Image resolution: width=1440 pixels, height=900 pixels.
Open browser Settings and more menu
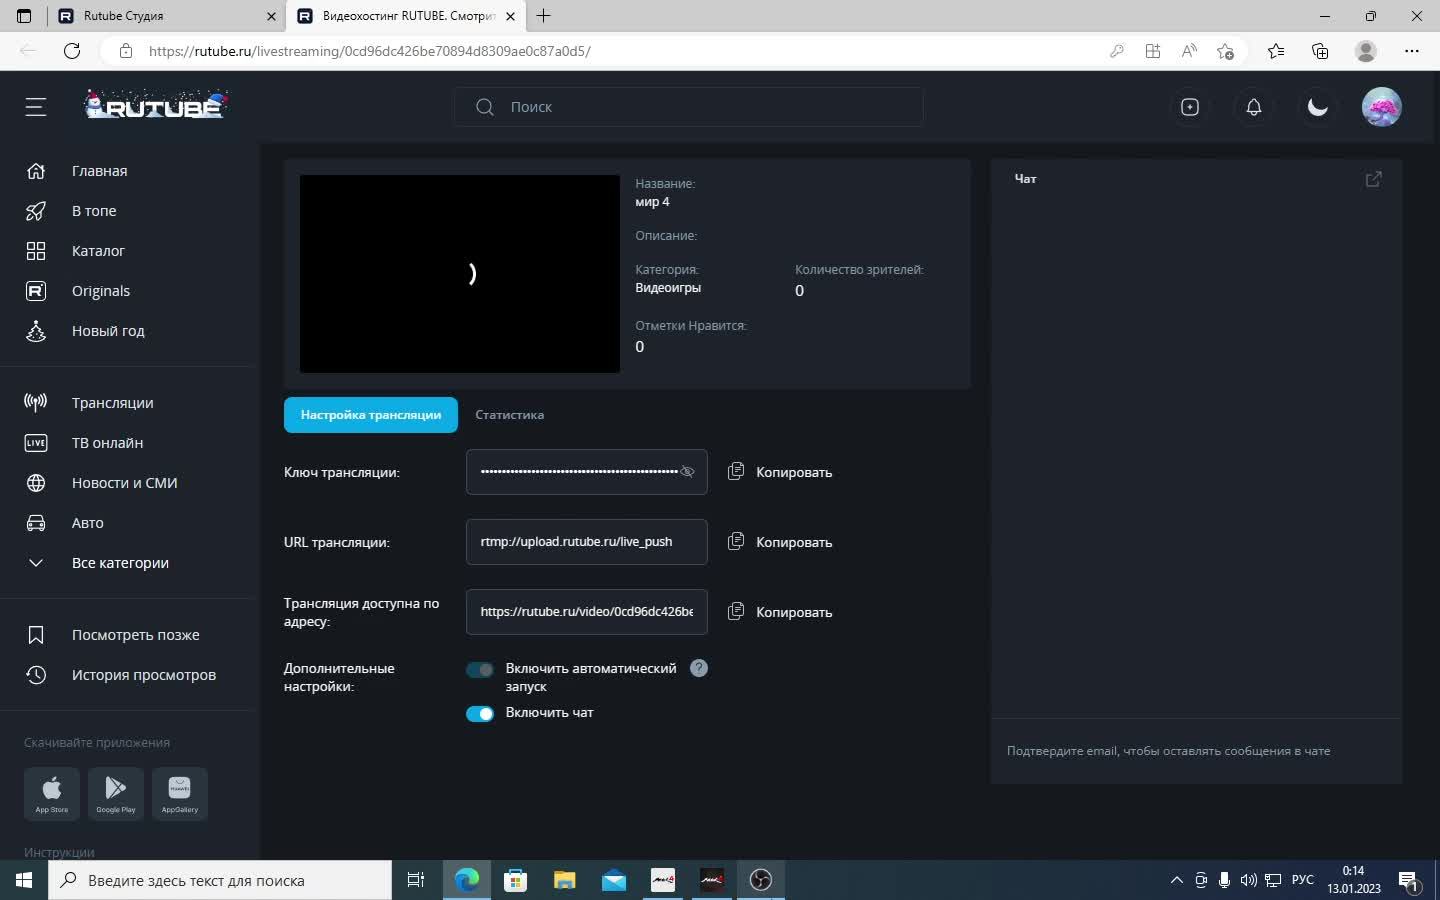click(1412, 51)
